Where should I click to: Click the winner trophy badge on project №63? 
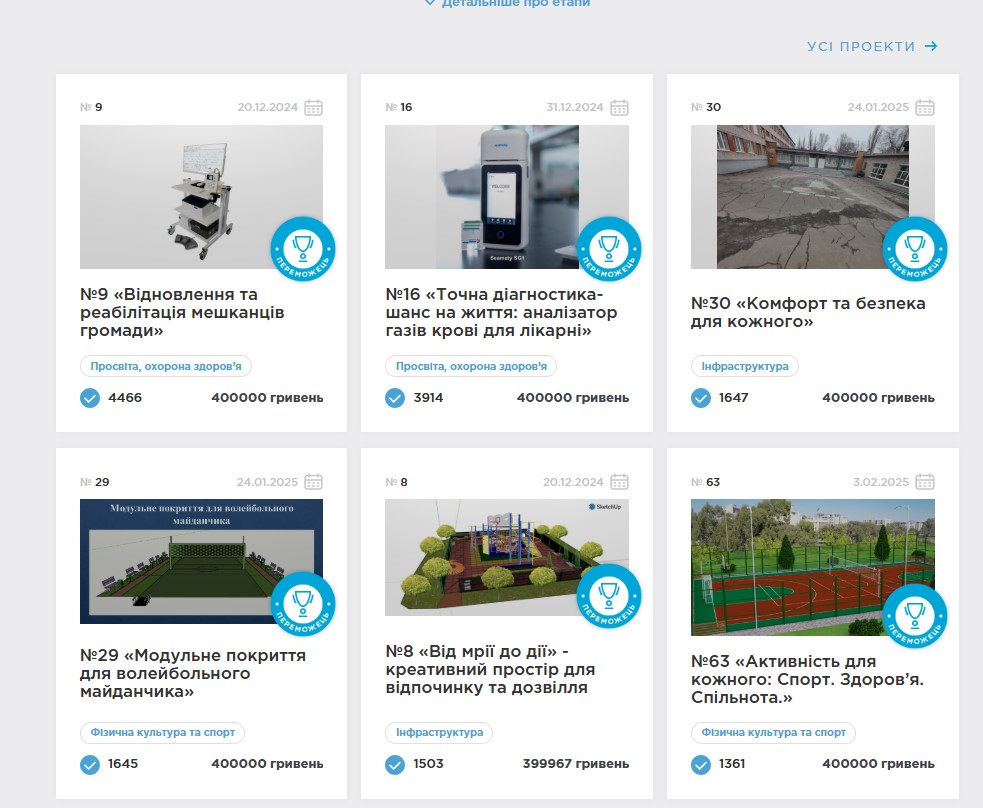click(914, 616)
